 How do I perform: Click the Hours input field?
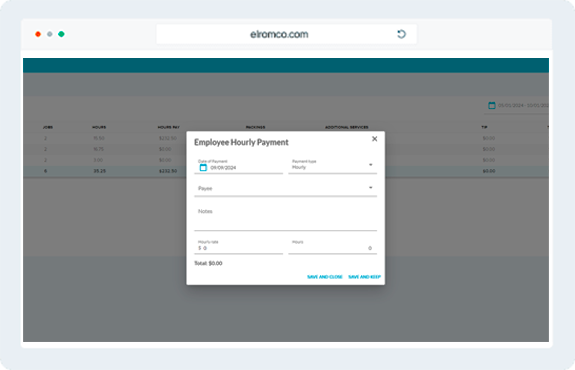coord(332,246)
